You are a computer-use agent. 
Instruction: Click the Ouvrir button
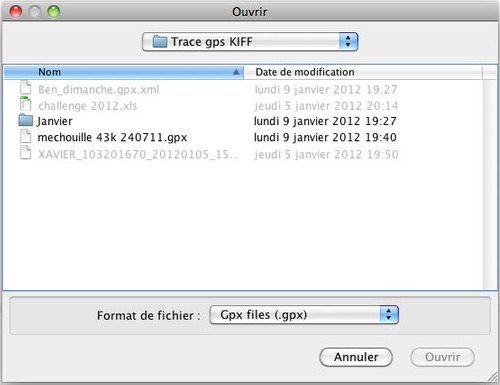pos(442,357)
